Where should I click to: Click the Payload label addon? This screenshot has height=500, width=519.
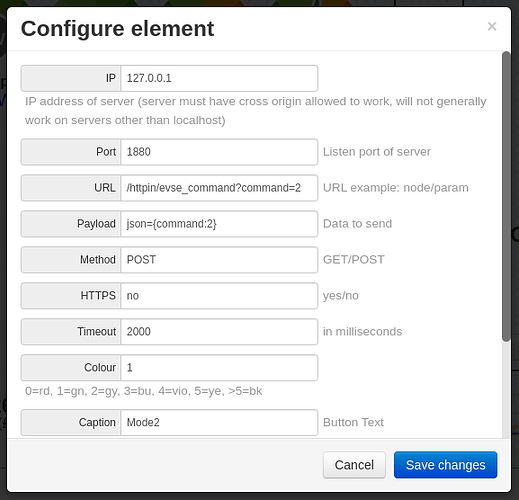pos(71,224)
